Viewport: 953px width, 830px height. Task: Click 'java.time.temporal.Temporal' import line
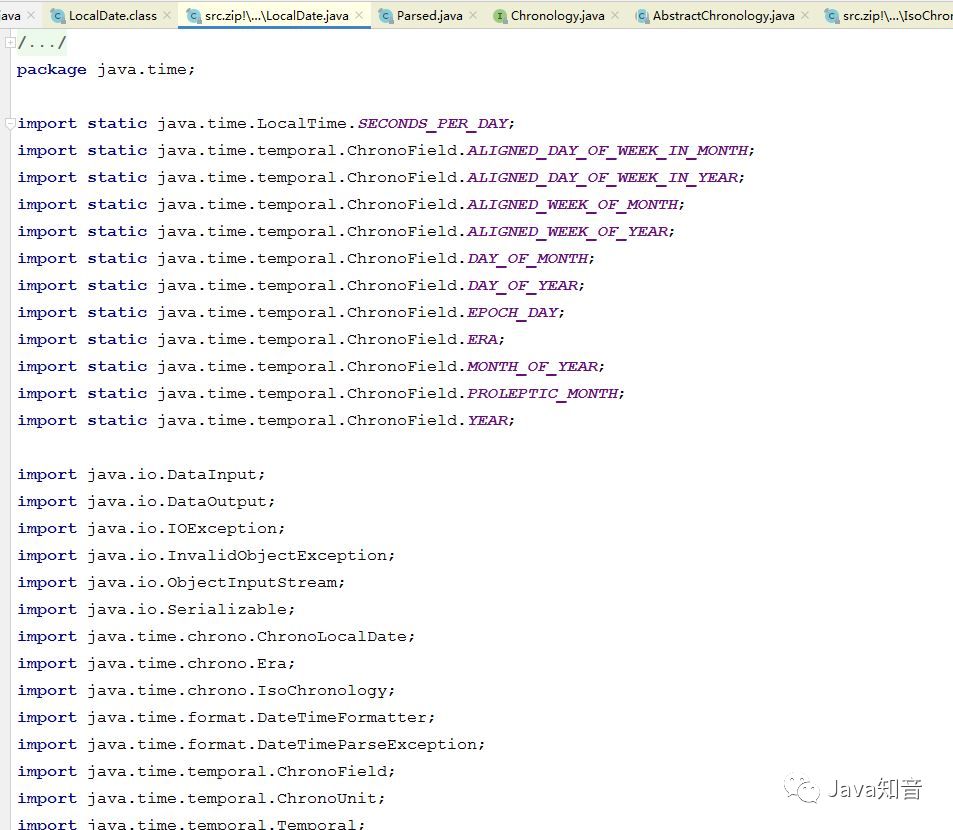(191, 823)
